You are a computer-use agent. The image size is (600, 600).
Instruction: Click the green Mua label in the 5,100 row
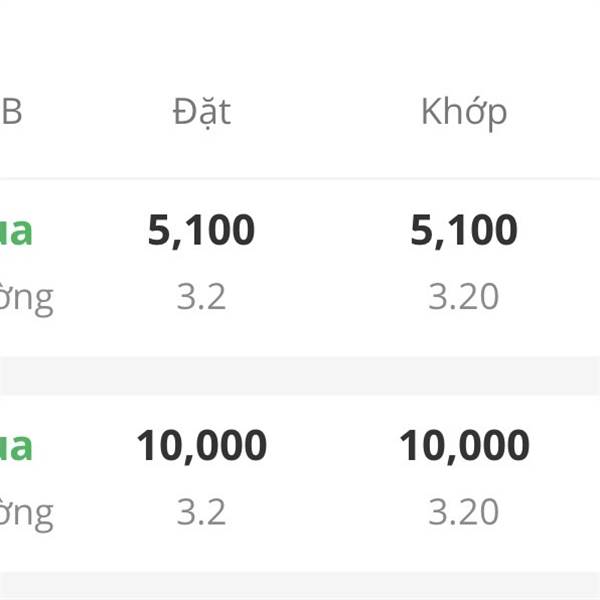pyautogui.click(x=17, y=232)
